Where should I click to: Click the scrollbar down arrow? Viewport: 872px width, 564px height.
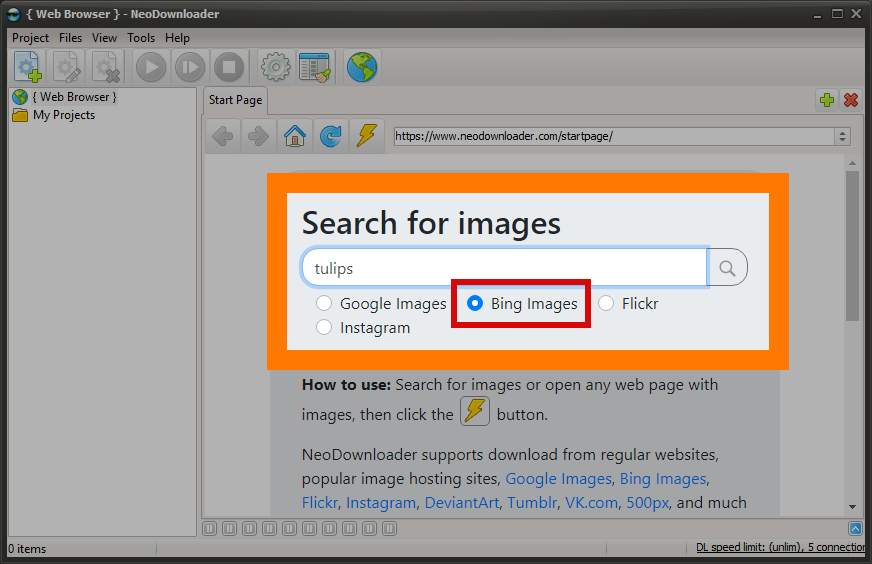852,507
